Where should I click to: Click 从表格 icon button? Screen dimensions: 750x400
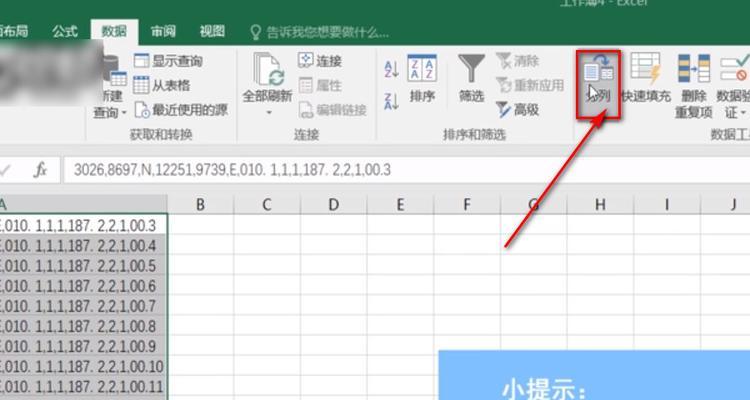(x=161, y=85)
